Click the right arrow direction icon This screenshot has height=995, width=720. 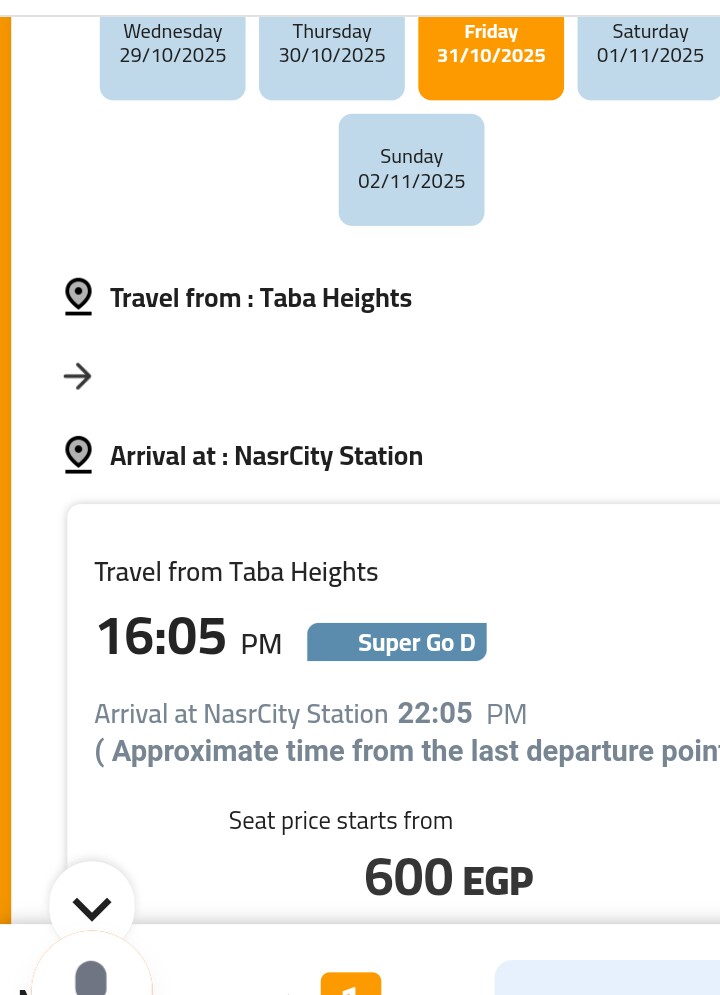pyautogui.click(x=77, y=376)
